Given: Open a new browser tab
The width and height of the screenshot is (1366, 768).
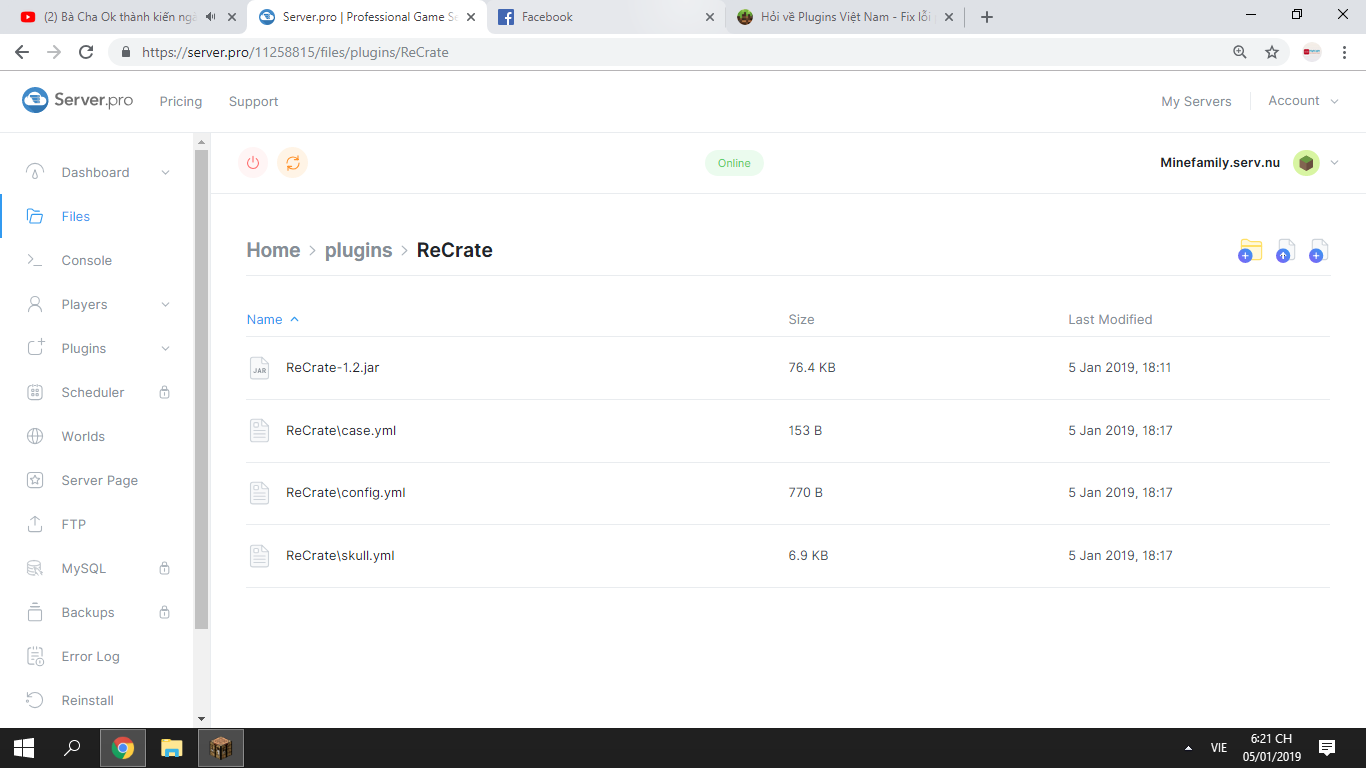Looking at the screenshot, I should (987, 17).
